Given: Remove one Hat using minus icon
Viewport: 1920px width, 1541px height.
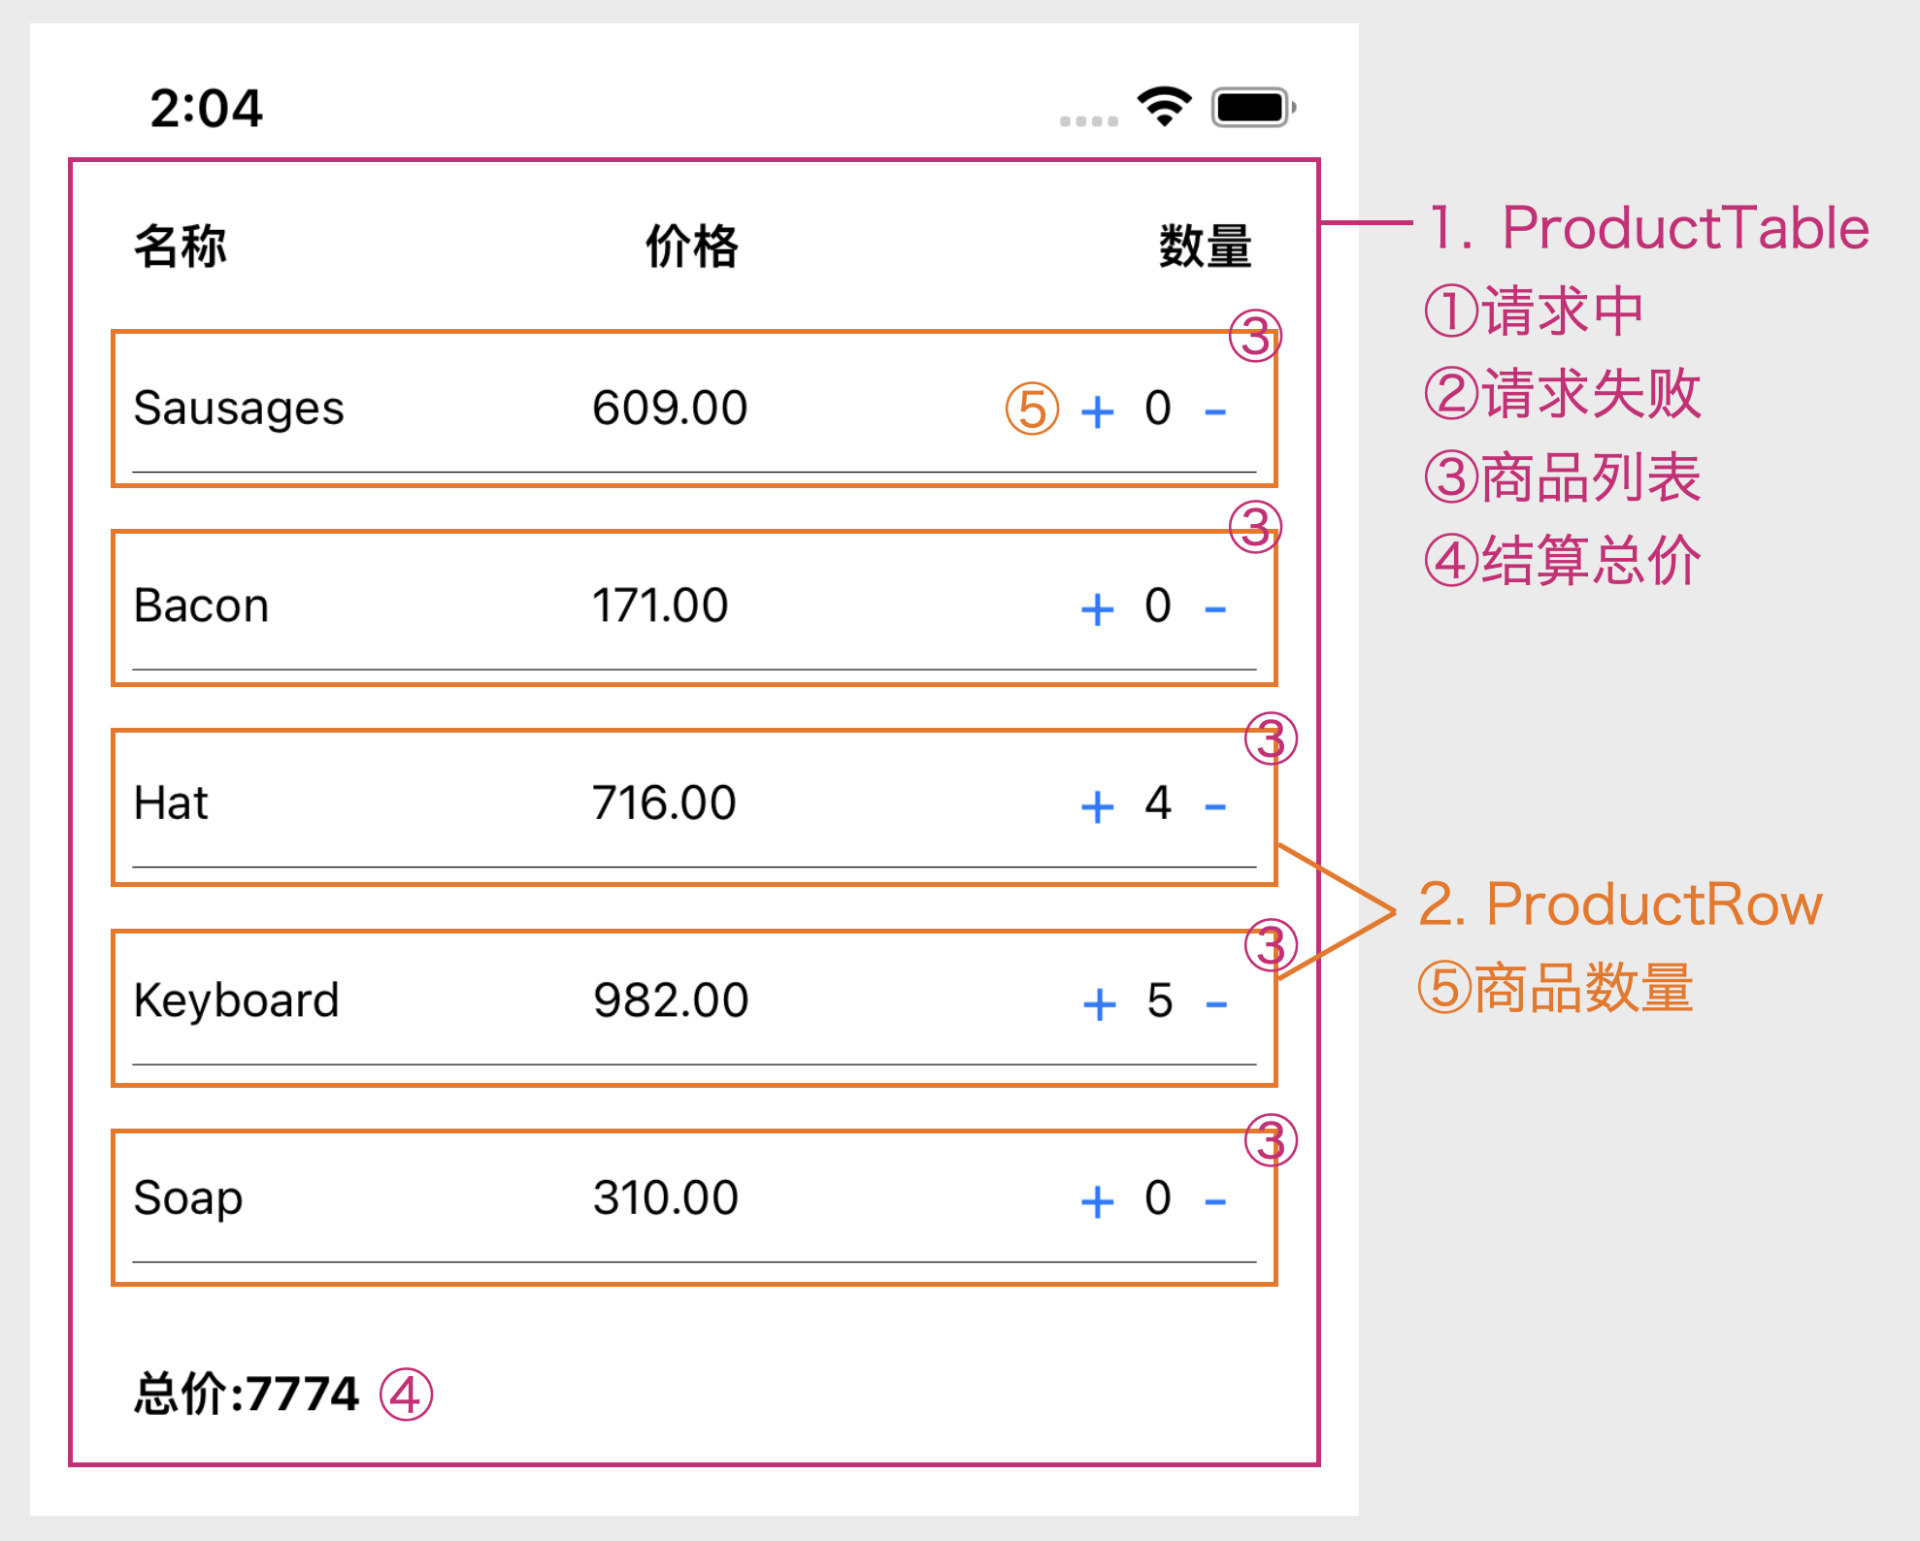Looking at the screenshot, I should point(1215,806).
